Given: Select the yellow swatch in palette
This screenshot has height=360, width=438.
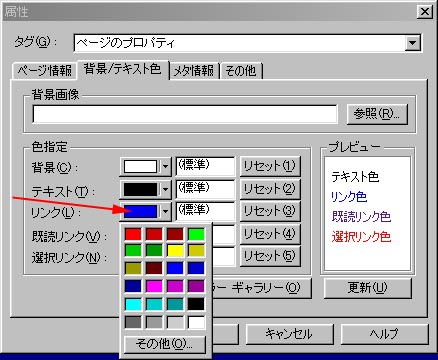Looking at the screenshot, I should point(175,250).
